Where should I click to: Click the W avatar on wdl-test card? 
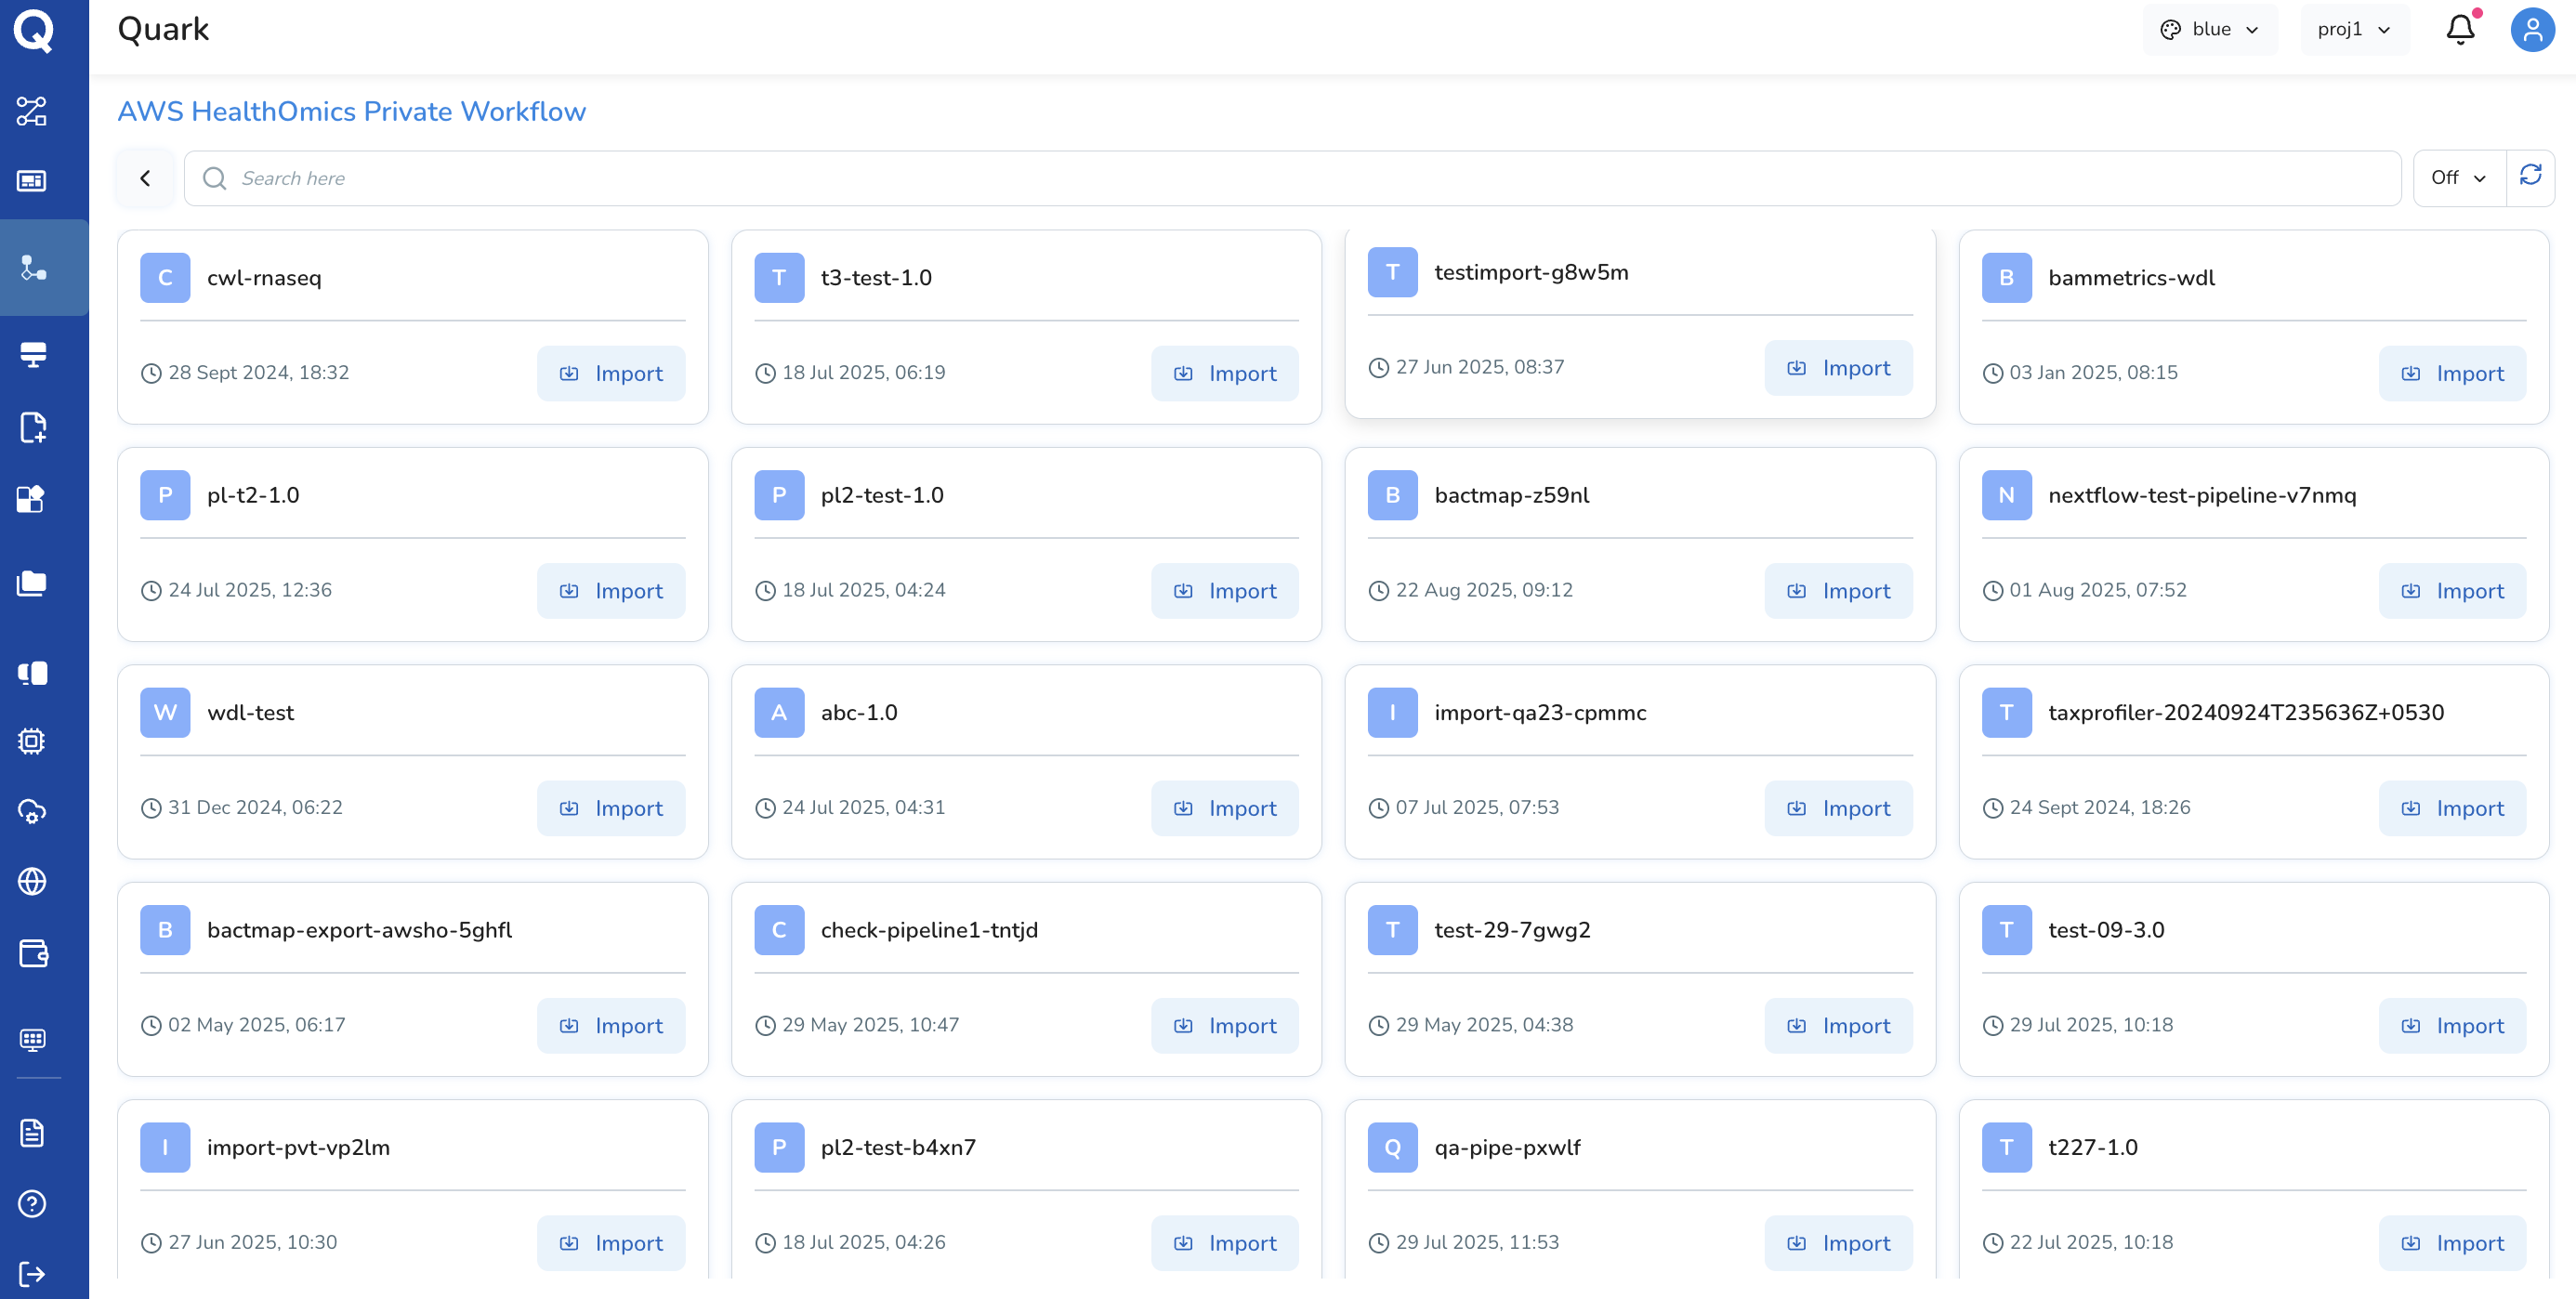click(165, 712)
